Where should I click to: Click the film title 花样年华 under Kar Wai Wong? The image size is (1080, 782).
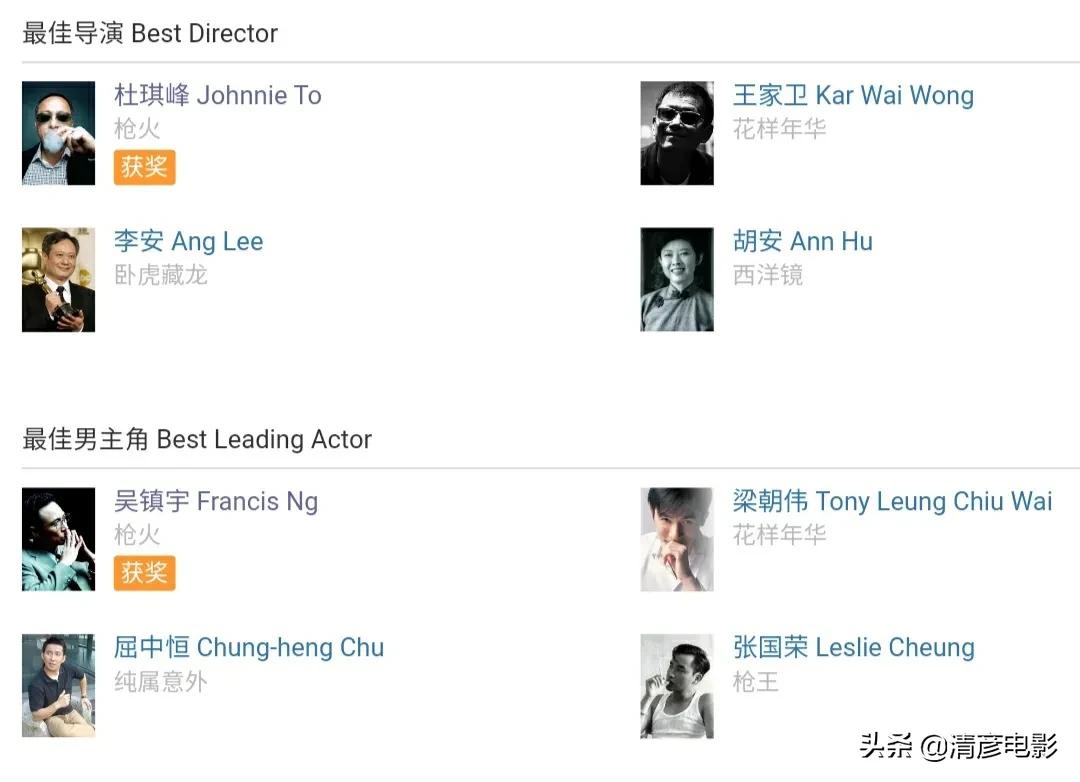[x=780, y=129]
